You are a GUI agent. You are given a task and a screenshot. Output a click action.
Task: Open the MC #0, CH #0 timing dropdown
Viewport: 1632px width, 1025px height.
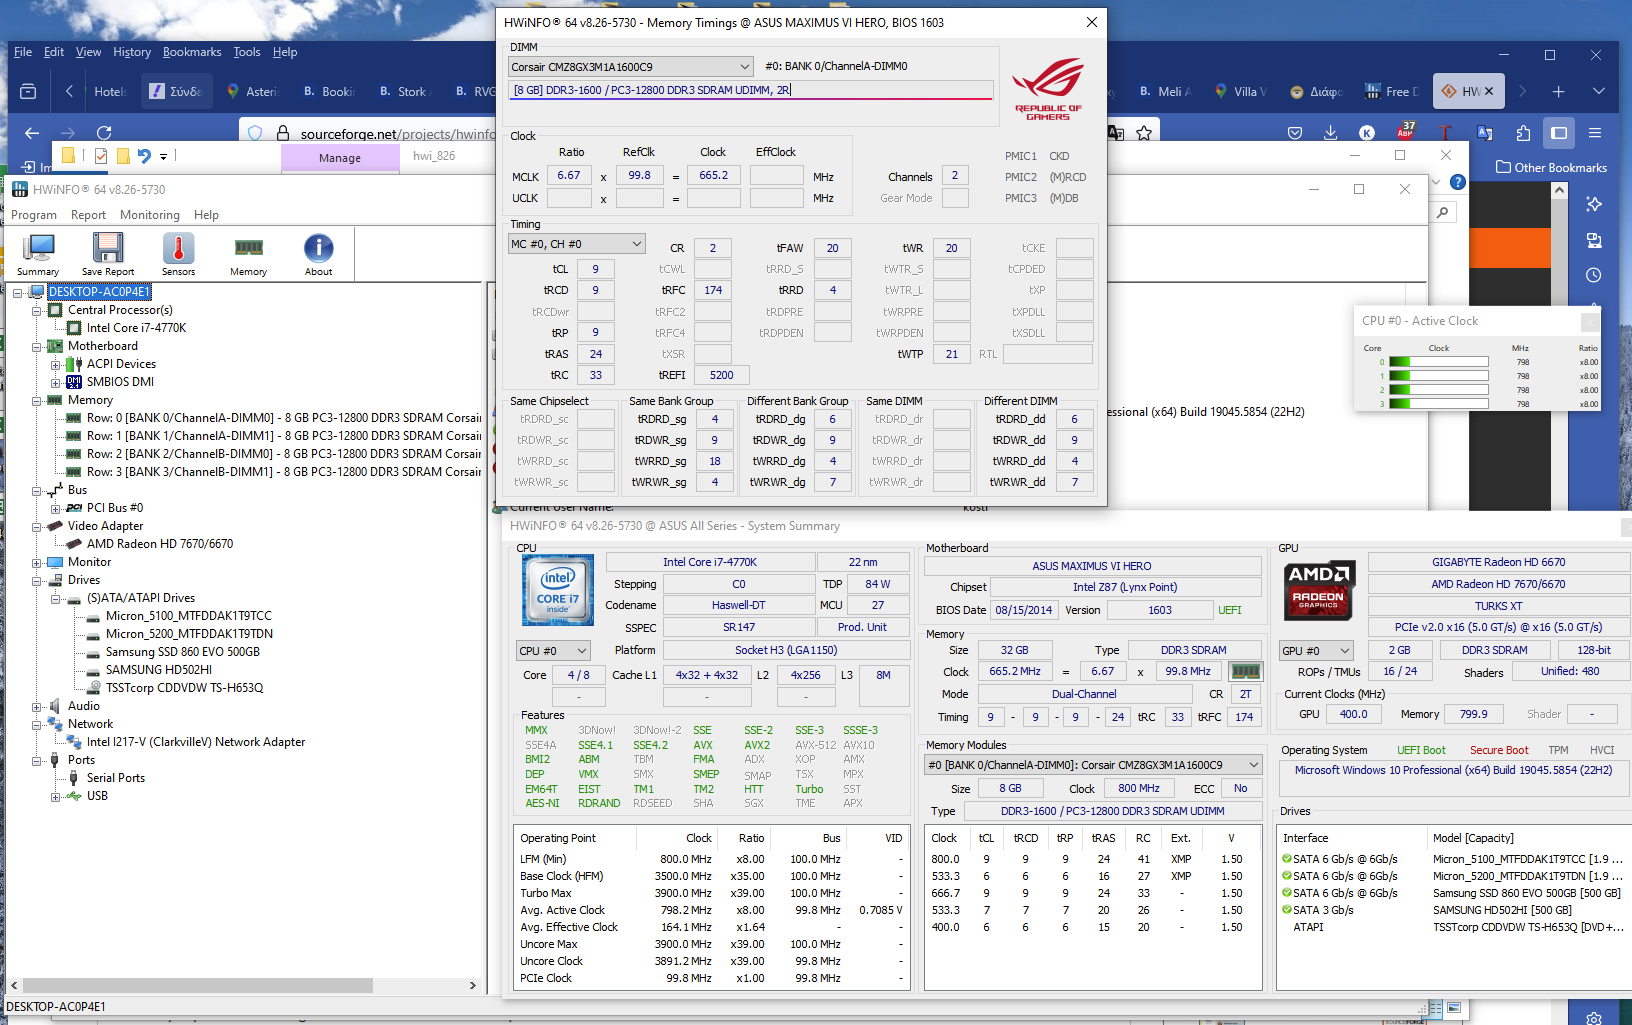coord(576,244)
